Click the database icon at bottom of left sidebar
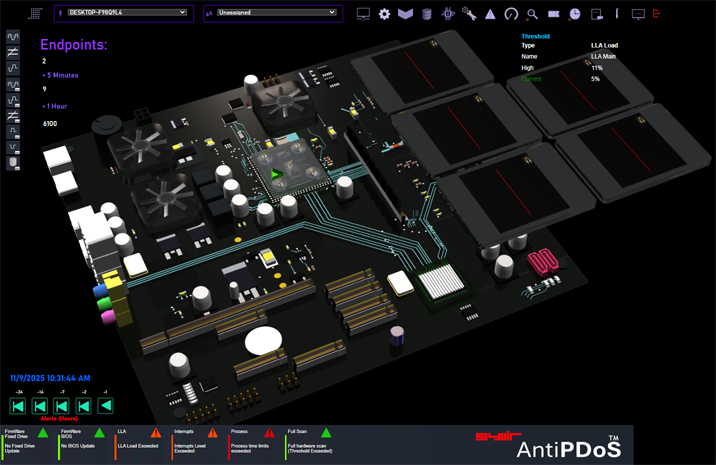 (13, 162)
